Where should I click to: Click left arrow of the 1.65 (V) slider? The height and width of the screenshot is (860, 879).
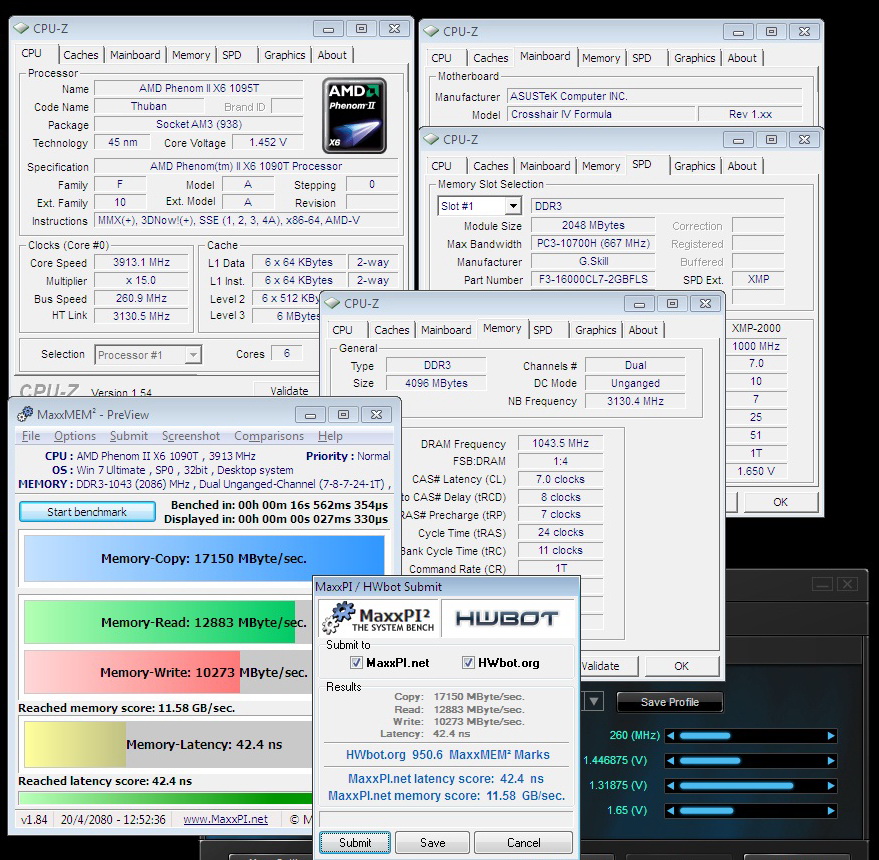pos(671,811)
